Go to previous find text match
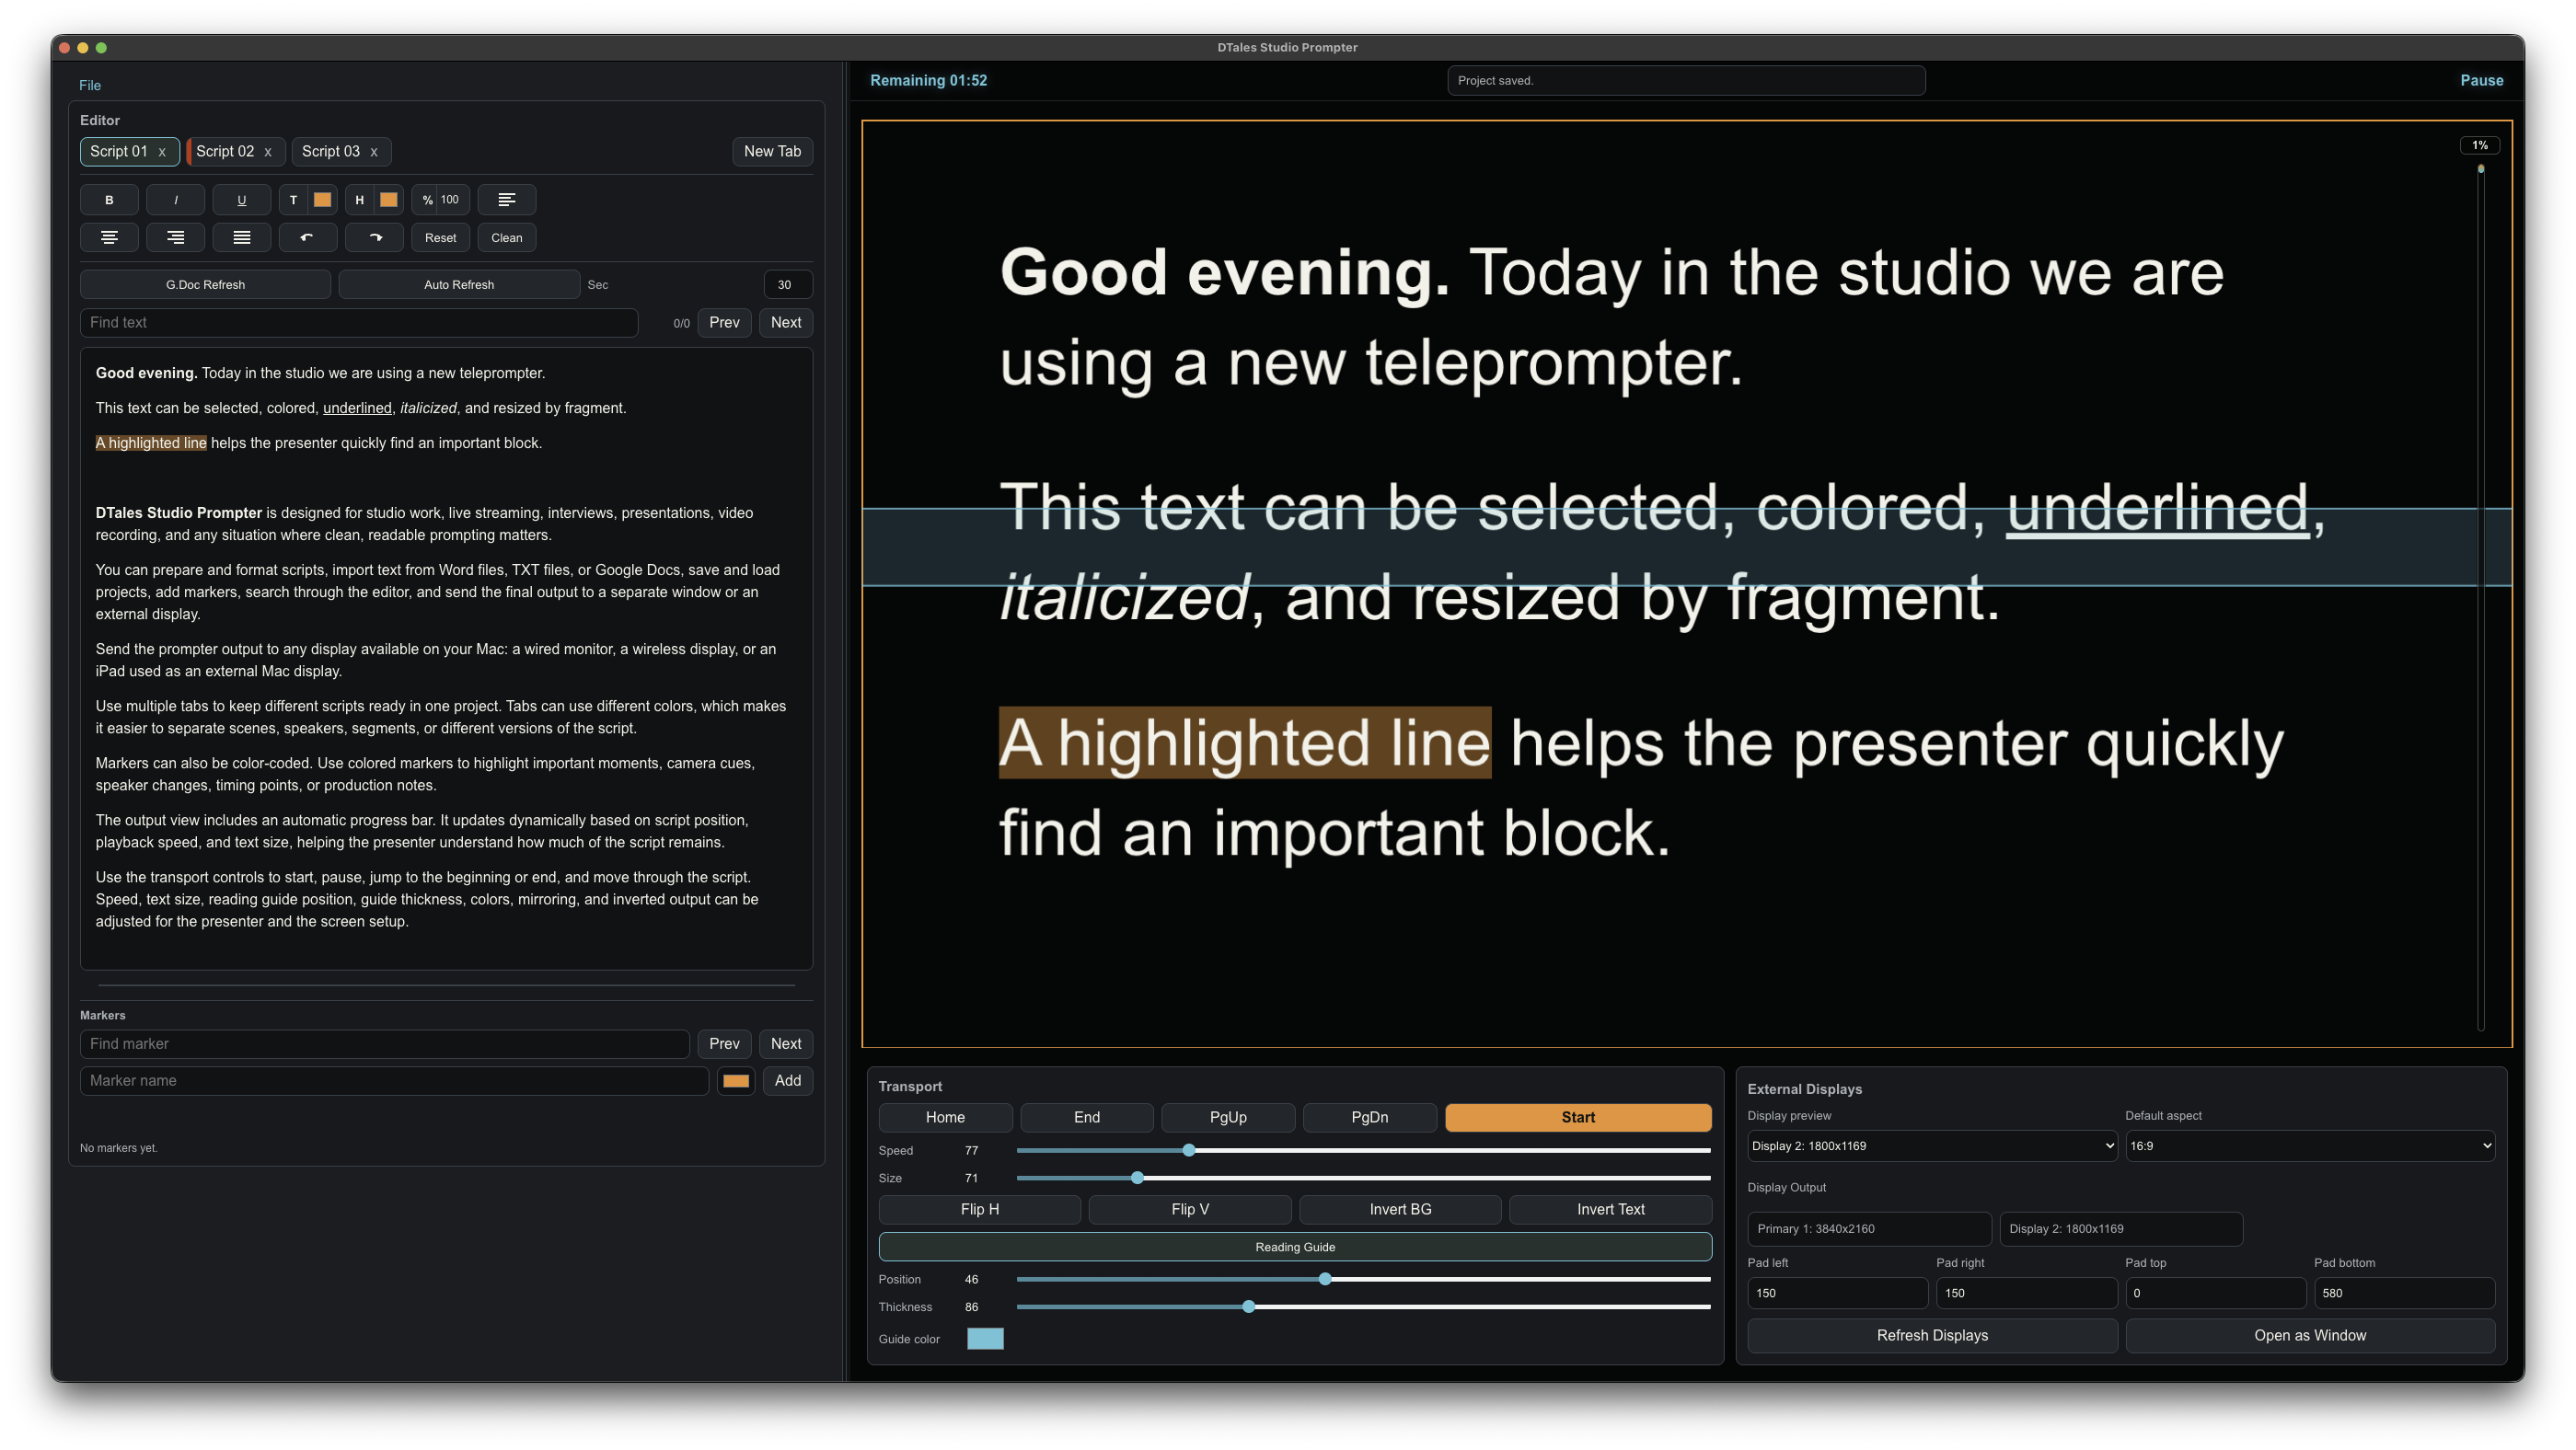2576x1450 pixels. pos(724,323)
